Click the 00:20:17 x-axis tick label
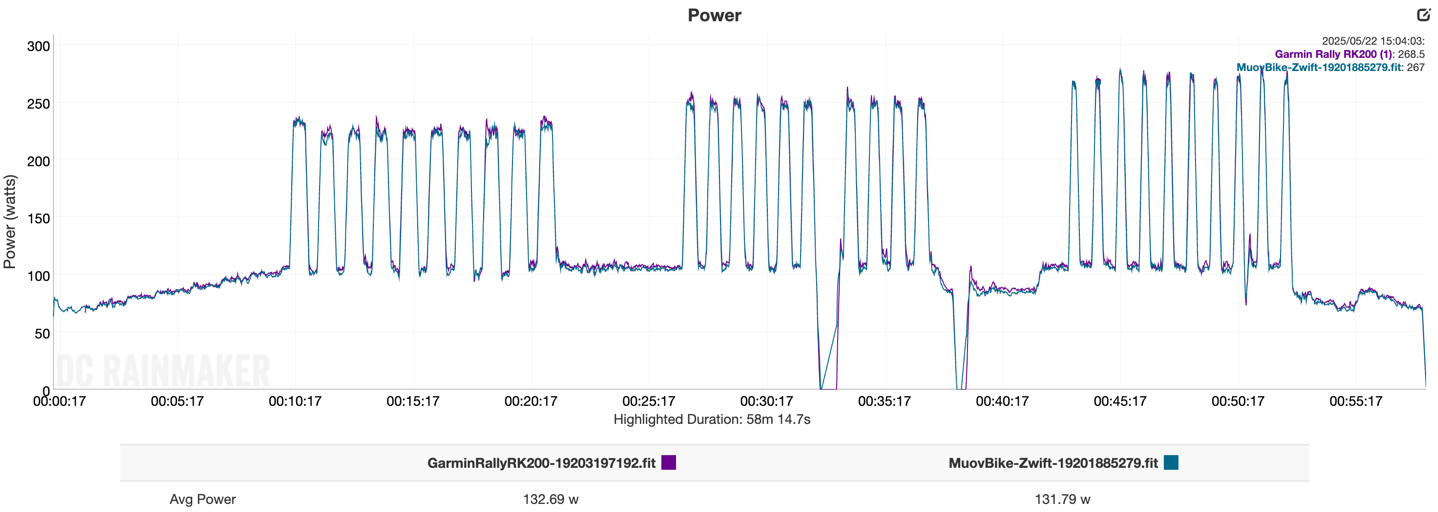 point(530,401)
